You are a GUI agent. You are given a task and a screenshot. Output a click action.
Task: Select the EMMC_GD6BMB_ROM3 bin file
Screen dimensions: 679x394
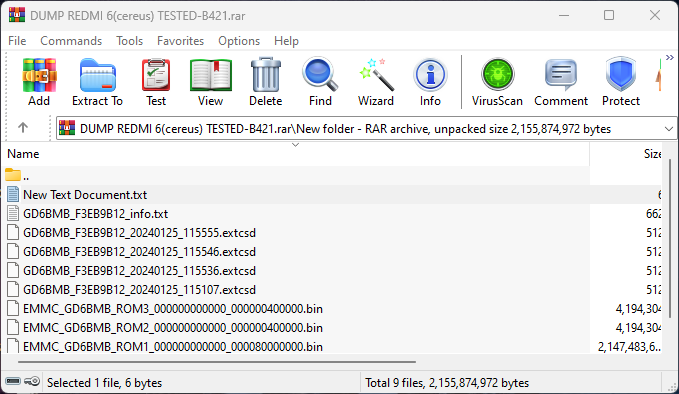[173, 309]
